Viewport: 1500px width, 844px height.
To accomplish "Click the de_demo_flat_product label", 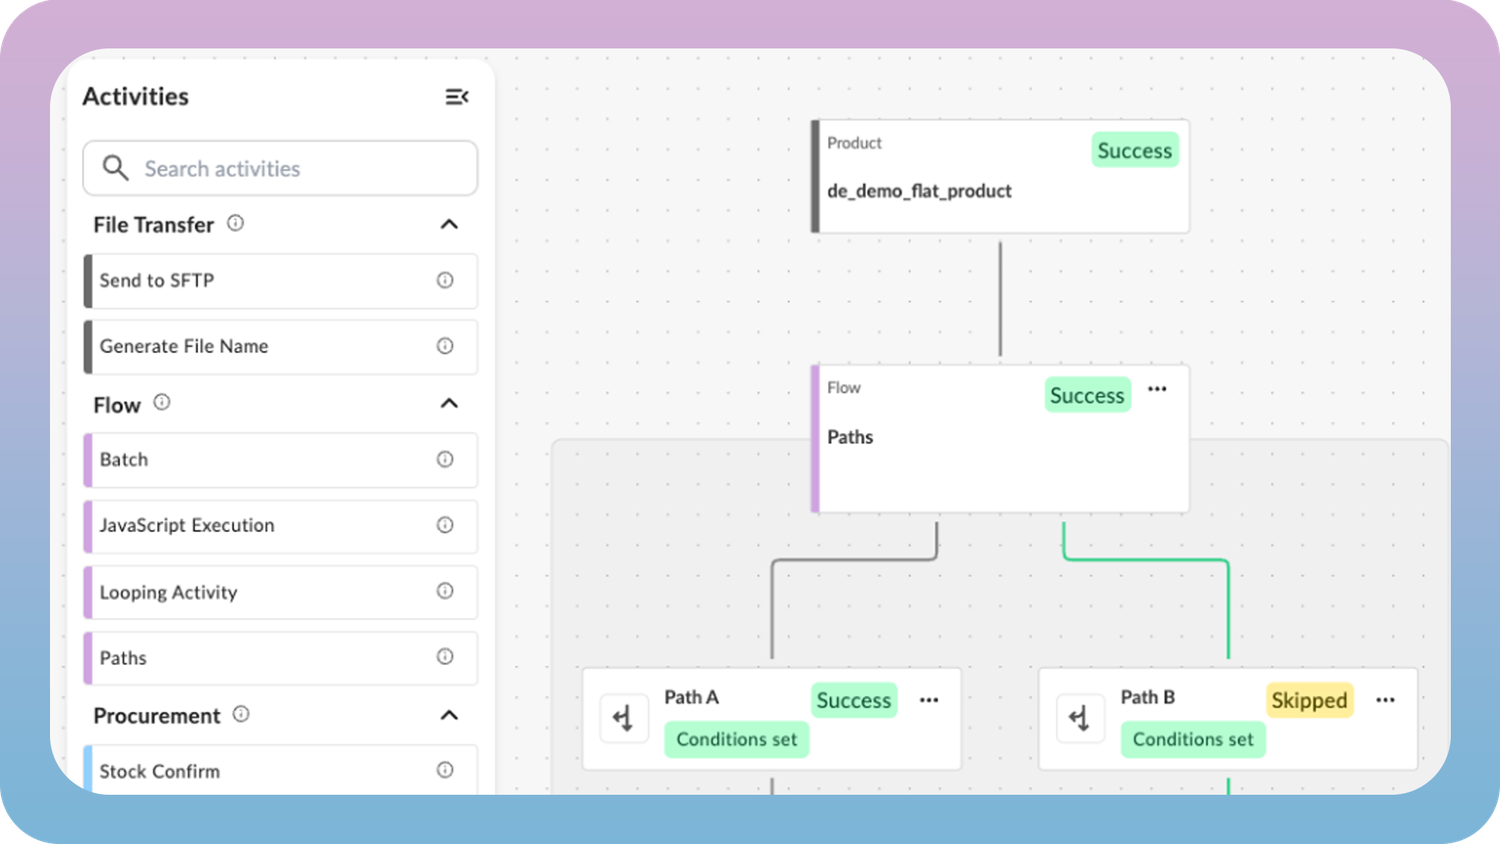I will point(919,191).
